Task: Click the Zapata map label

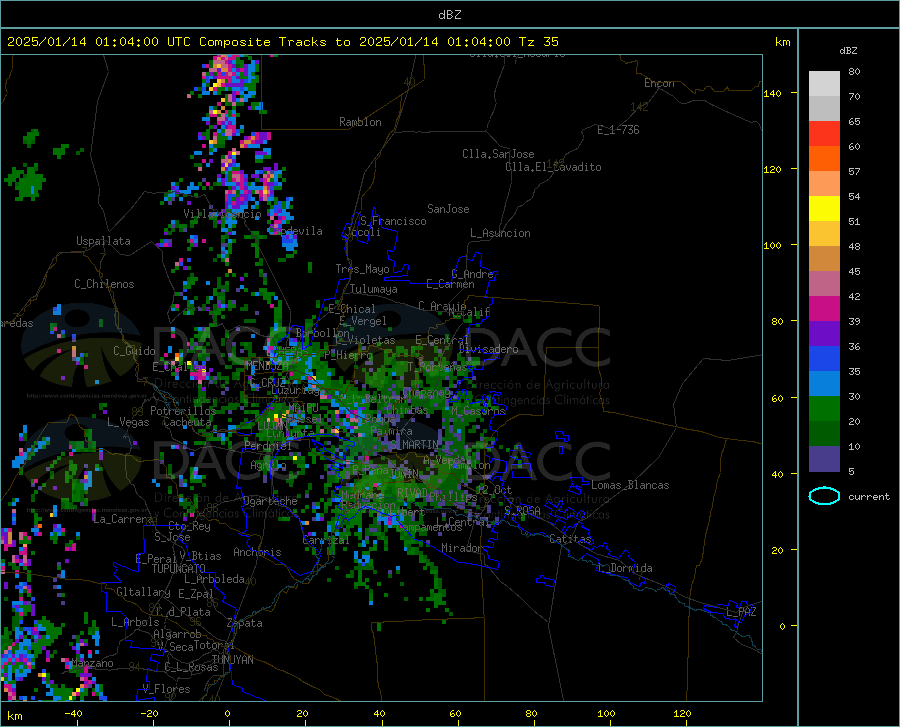Action: click(245, 623)
